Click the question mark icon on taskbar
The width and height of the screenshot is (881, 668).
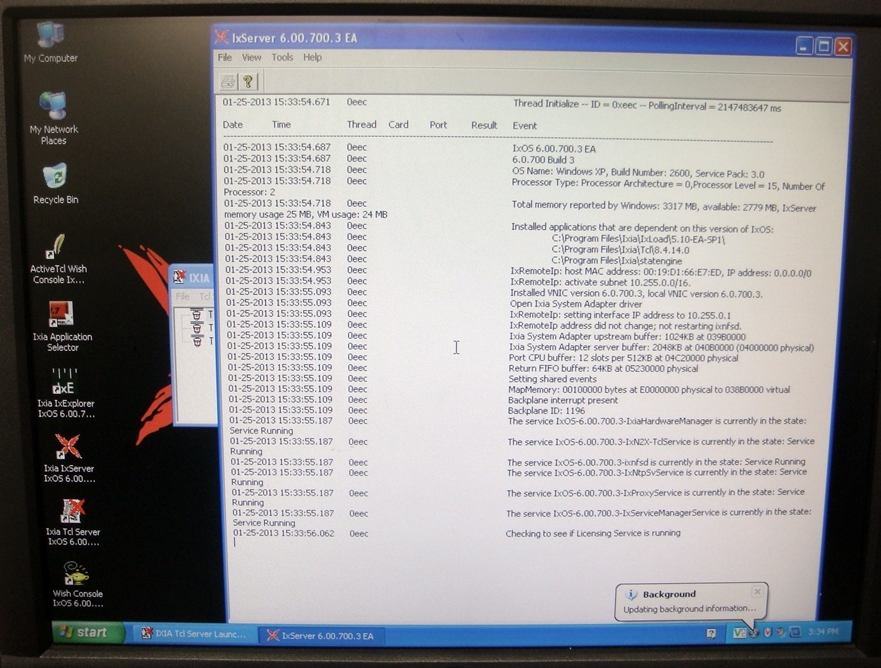711,634
